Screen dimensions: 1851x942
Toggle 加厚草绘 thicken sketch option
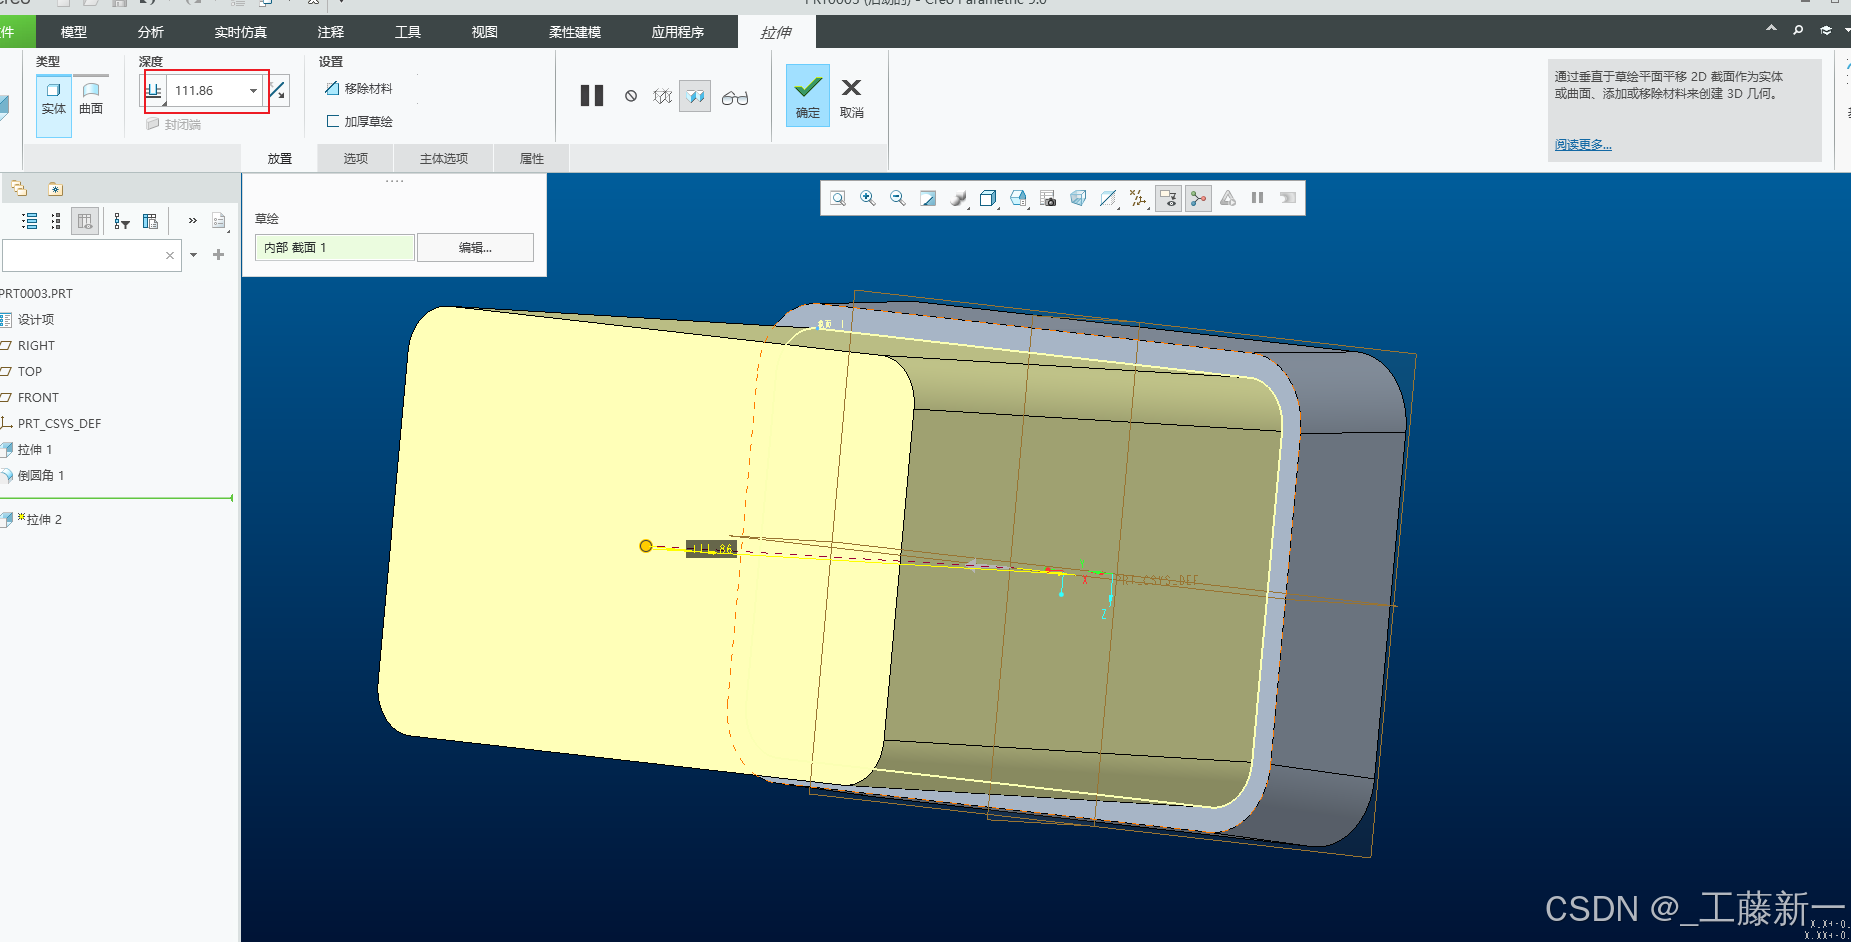click(x=359, y=121)
